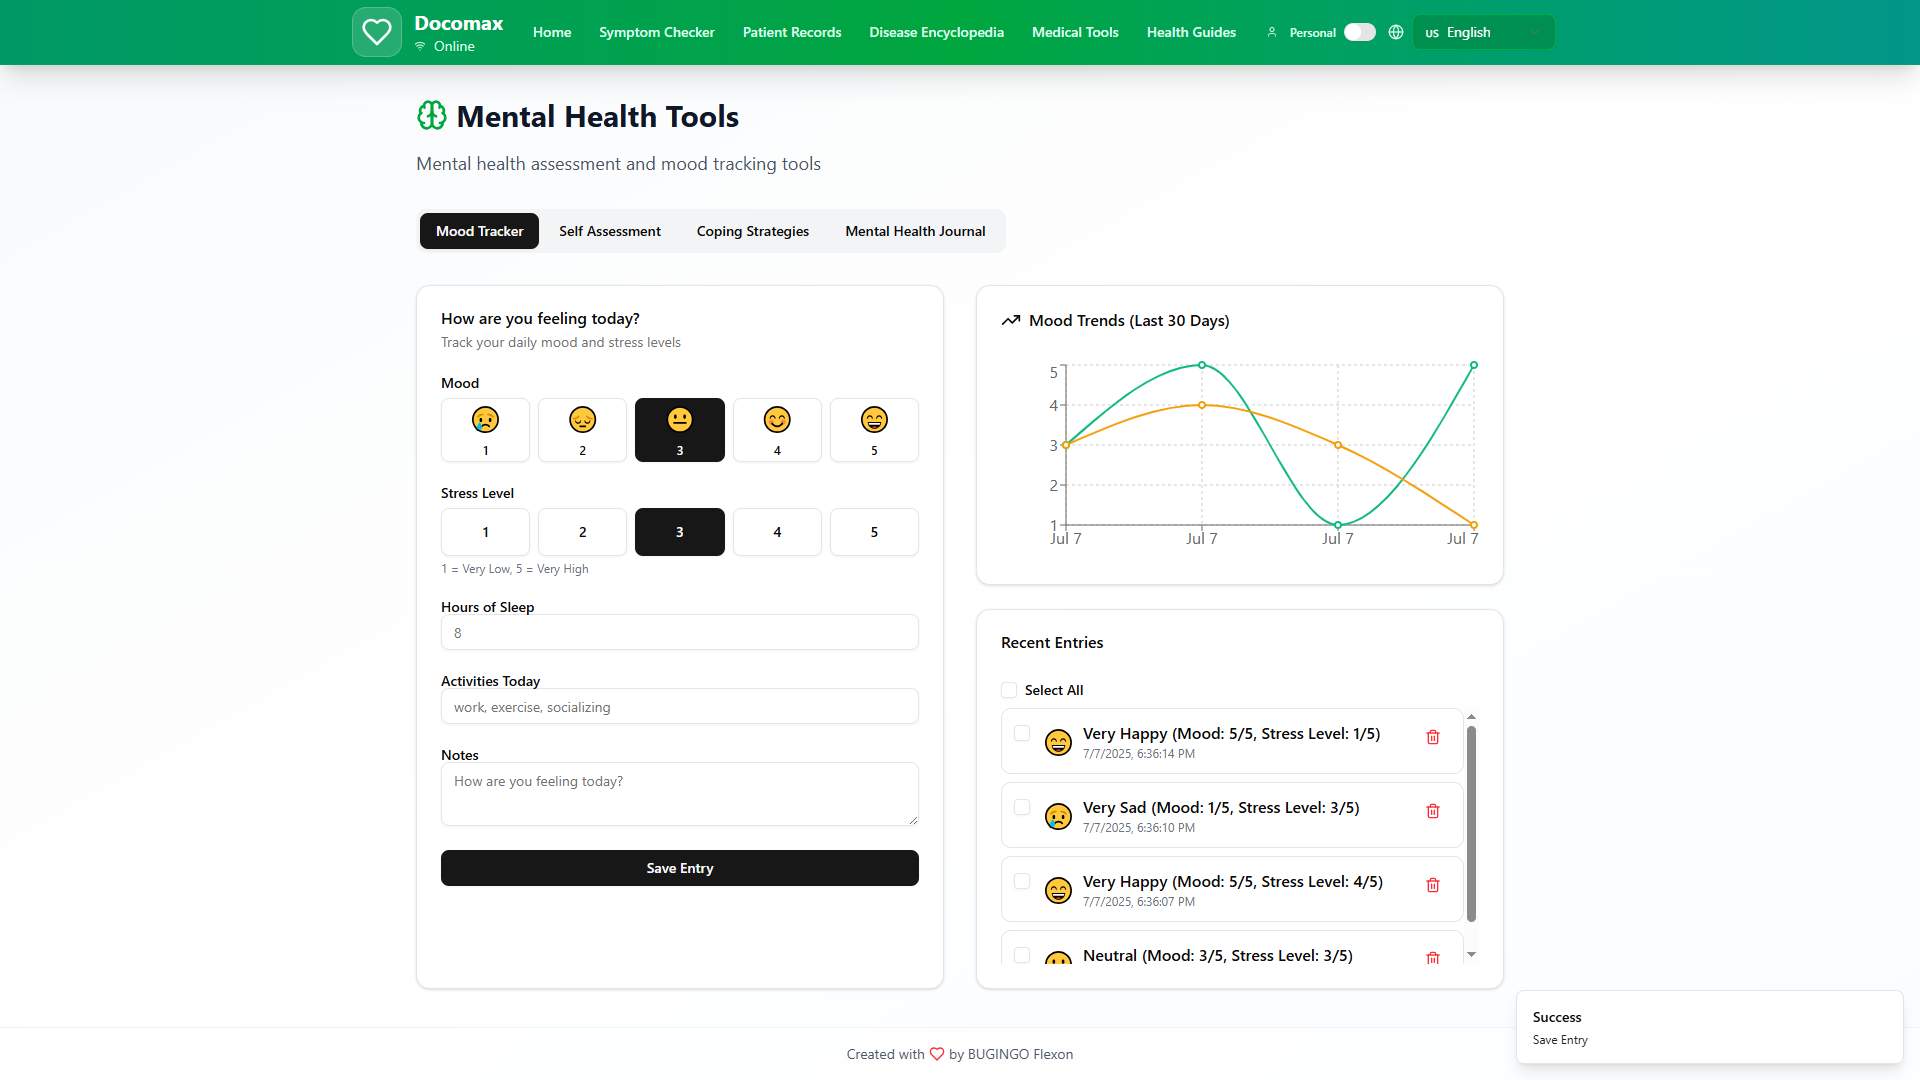Toggle the Personal mode switch
Screen dimensions: 1920x1080
[1359, 32]
